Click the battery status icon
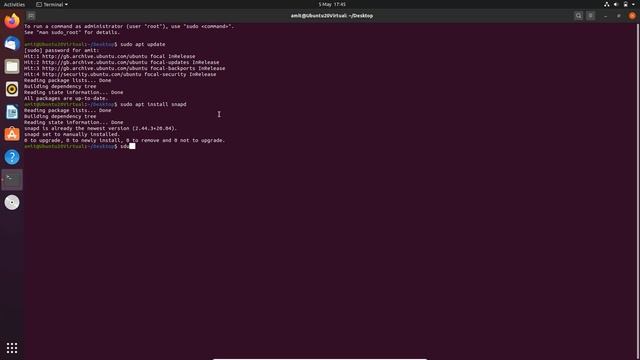This screenshot has width=640, height=360. click(625, 4)
